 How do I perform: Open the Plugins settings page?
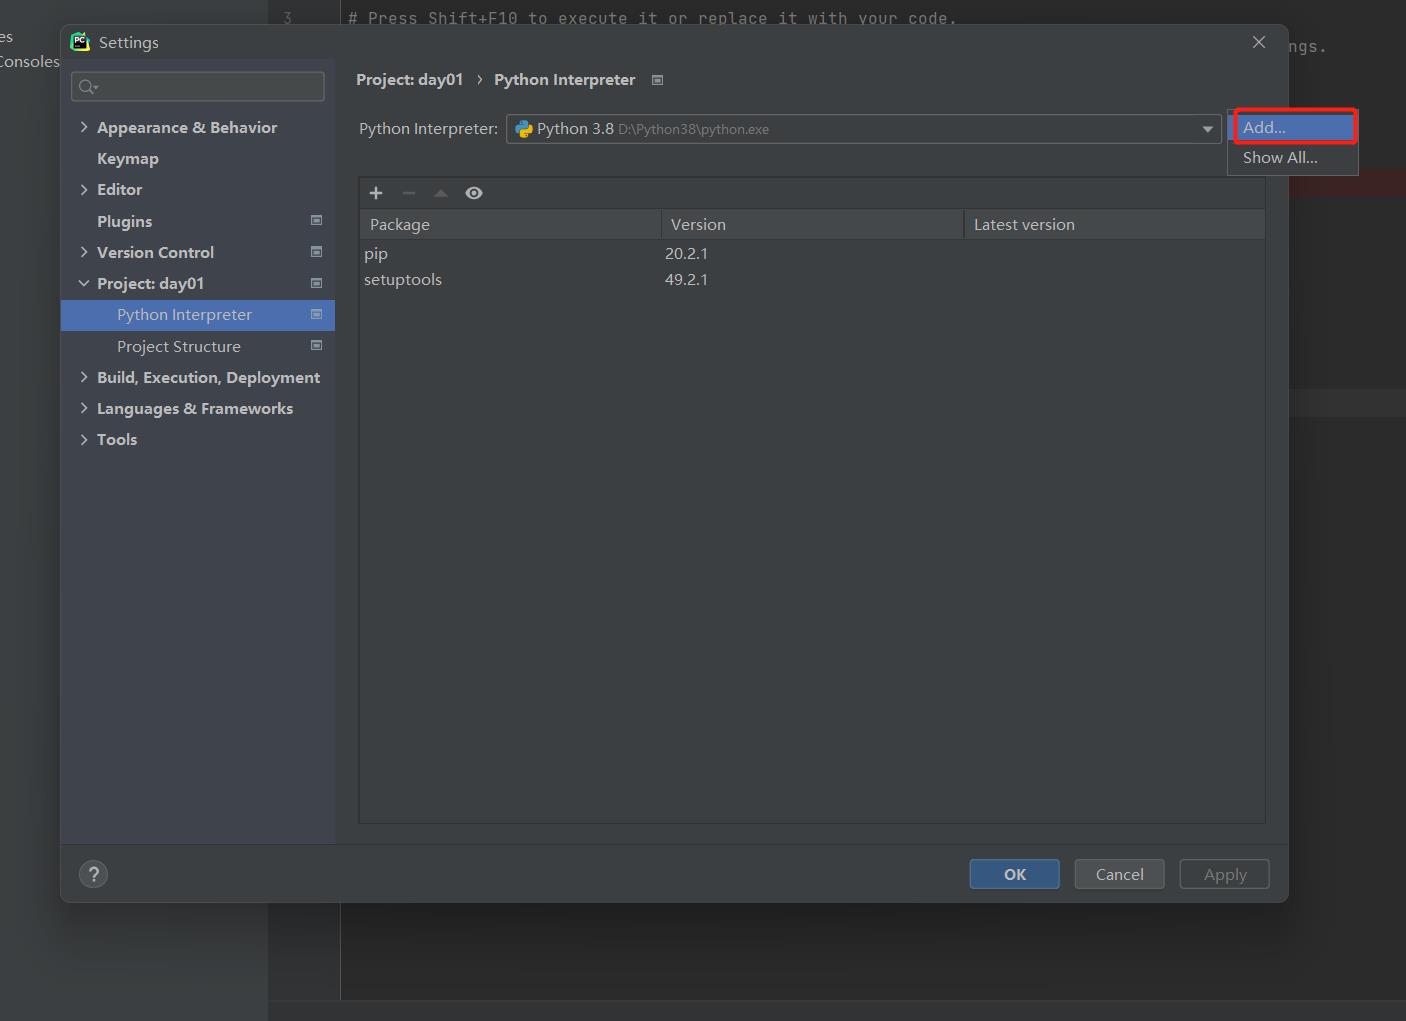coord(125,221)
